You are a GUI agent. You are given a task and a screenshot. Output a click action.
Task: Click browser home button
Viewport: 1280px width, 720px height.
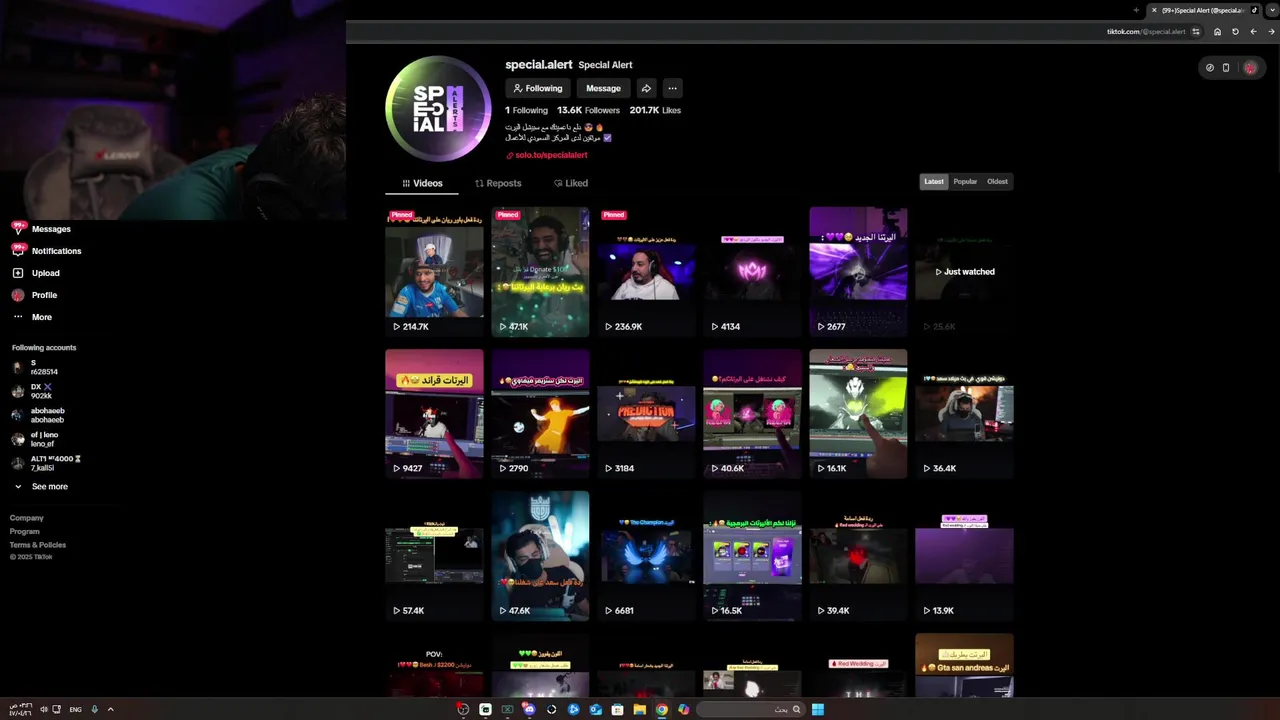(1217, 32)
